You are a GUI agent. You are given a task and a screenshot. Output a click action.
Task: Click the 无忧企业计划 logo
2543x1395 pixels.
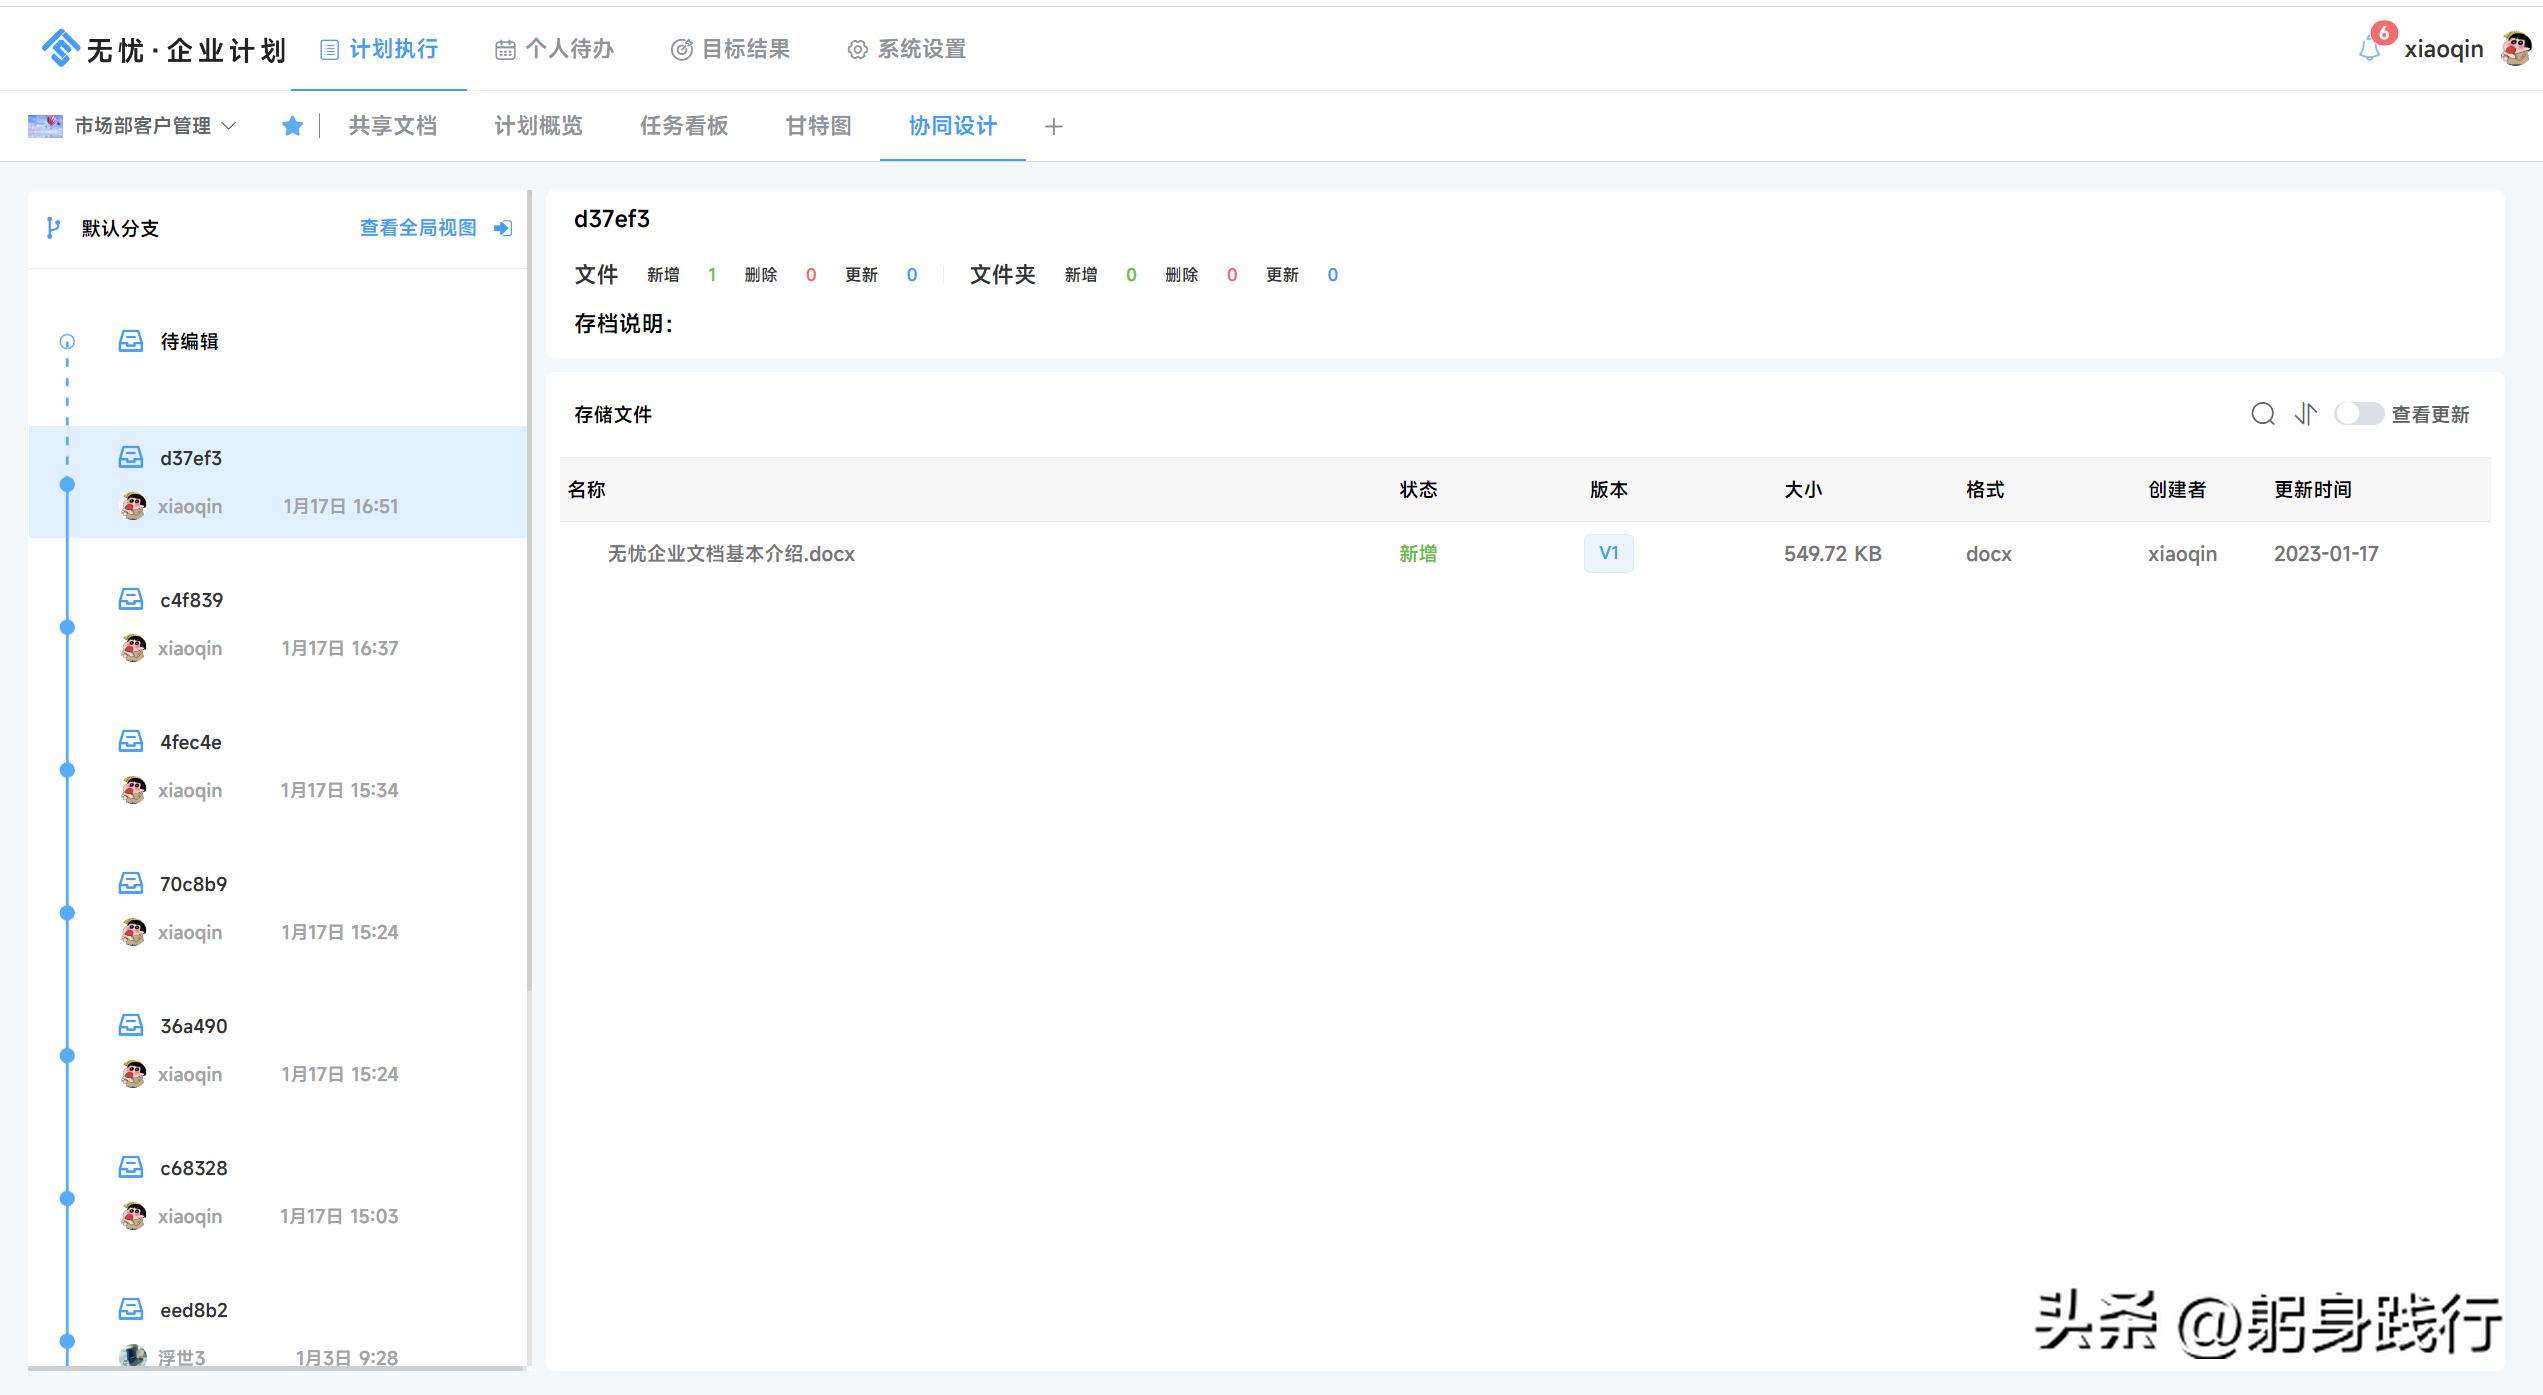point(163,48)
